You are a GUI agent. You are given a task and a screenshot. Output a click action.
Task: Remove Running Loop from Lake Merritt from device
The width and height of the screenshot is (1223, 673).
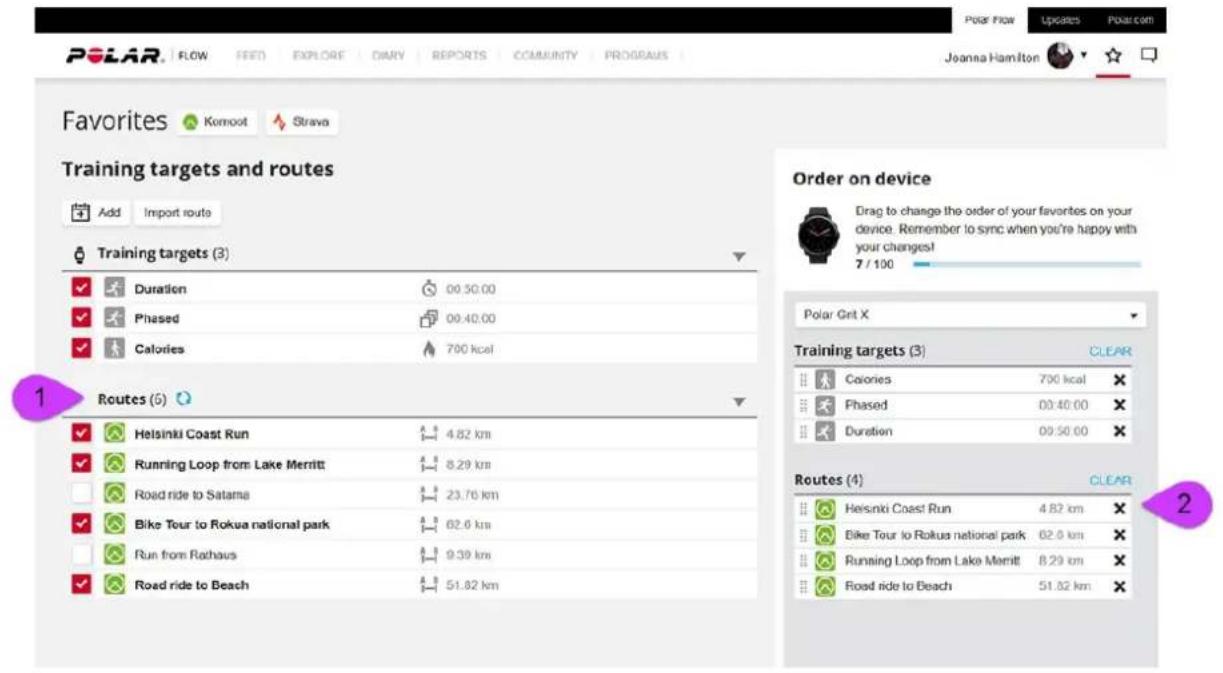click(x=1119, y=561)
